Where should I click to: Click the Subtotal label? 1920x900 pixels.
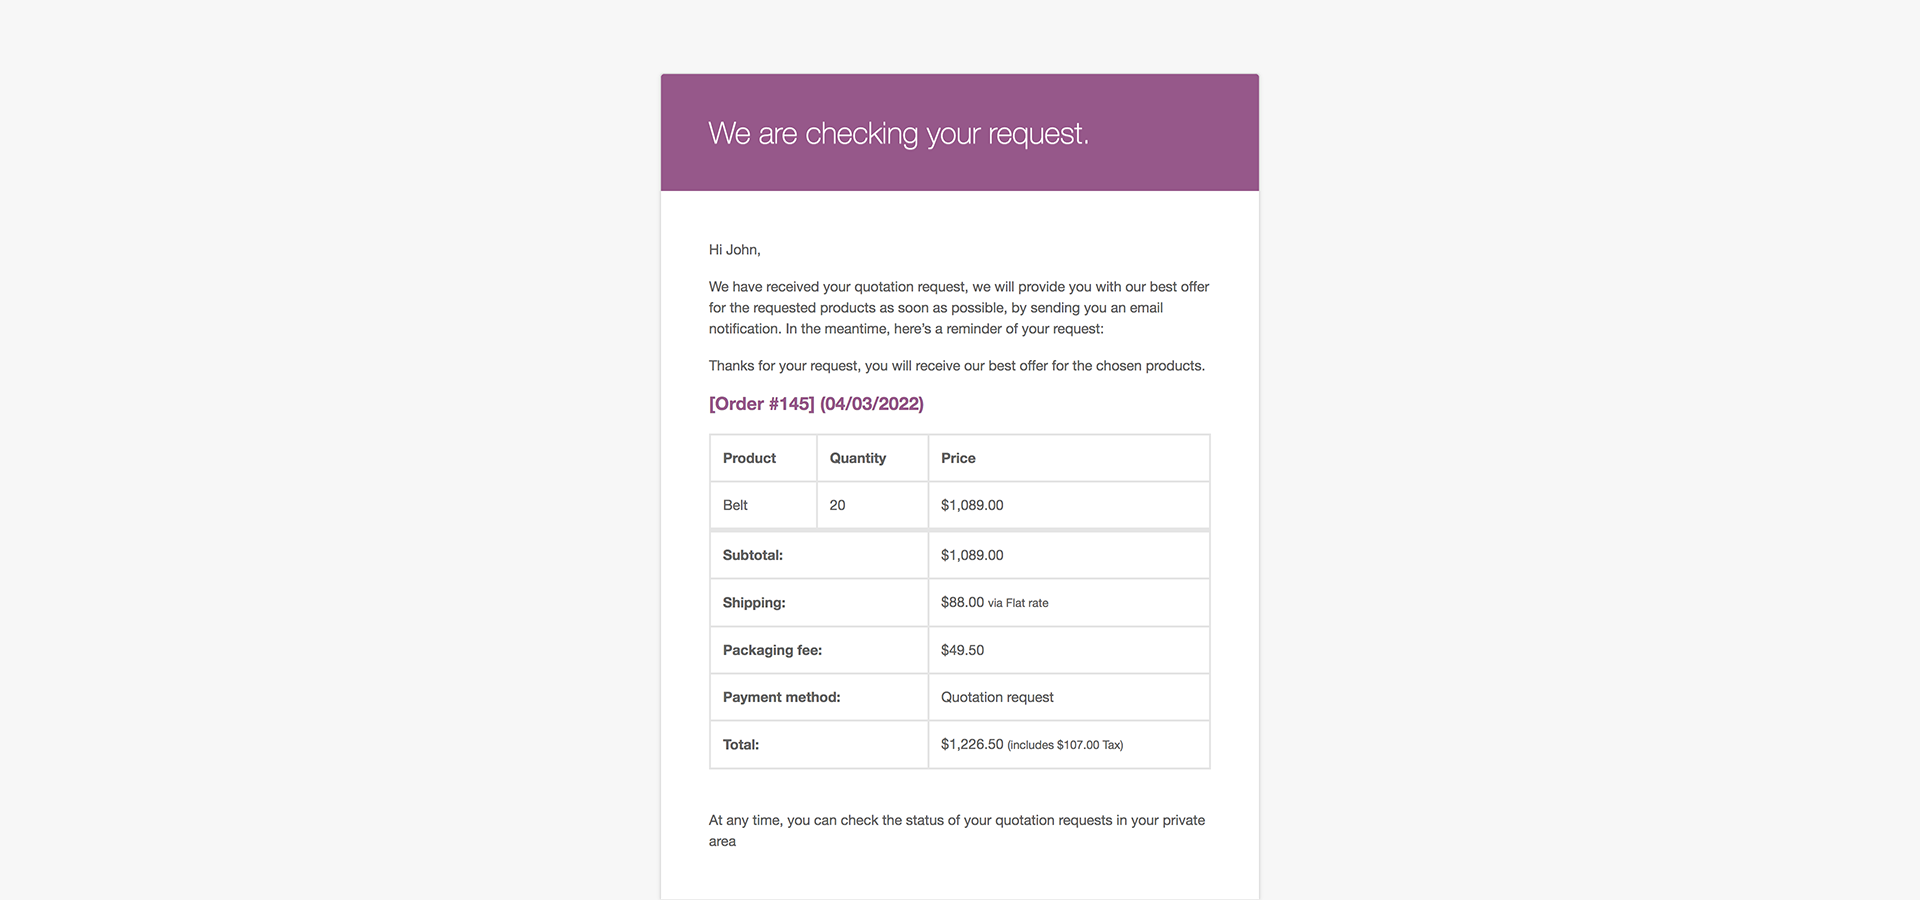tap(753, 555)
